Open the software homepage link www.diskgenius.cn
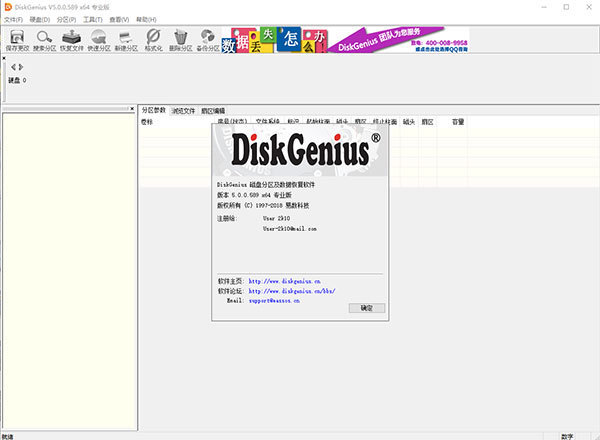 284,281
